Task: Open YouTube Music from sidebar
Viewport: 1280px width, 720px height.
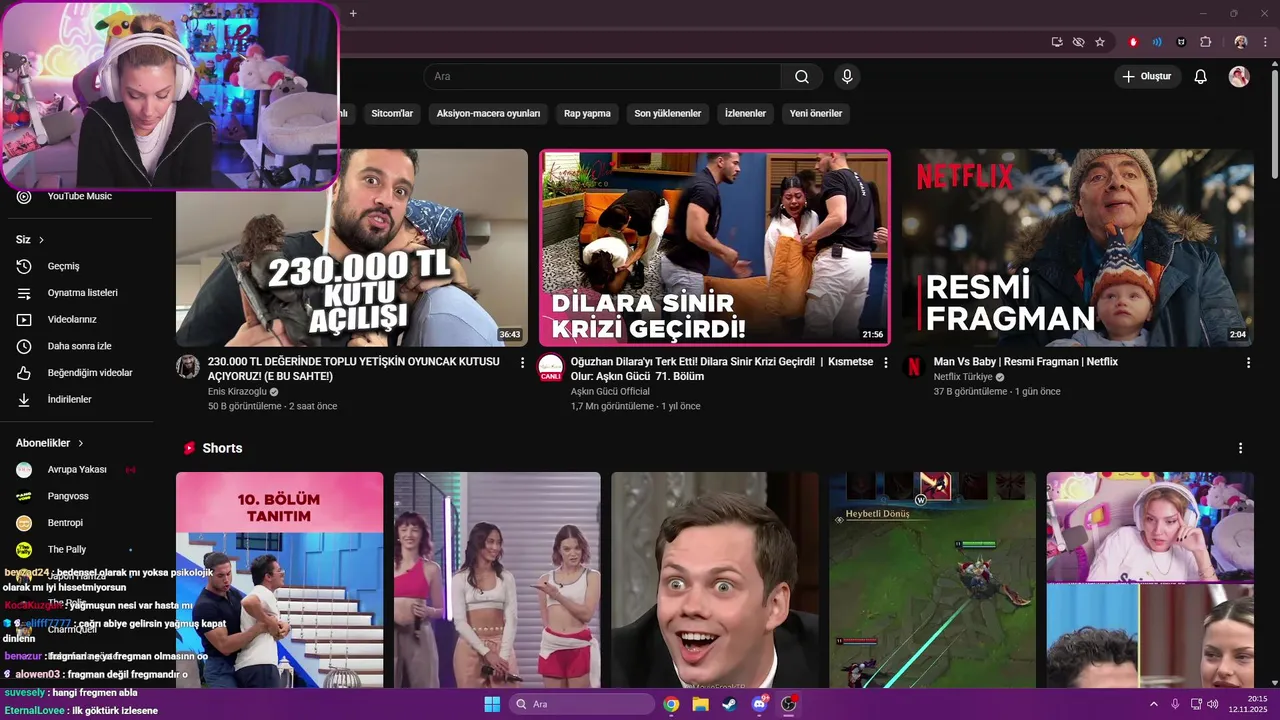Action: (80, 196)
